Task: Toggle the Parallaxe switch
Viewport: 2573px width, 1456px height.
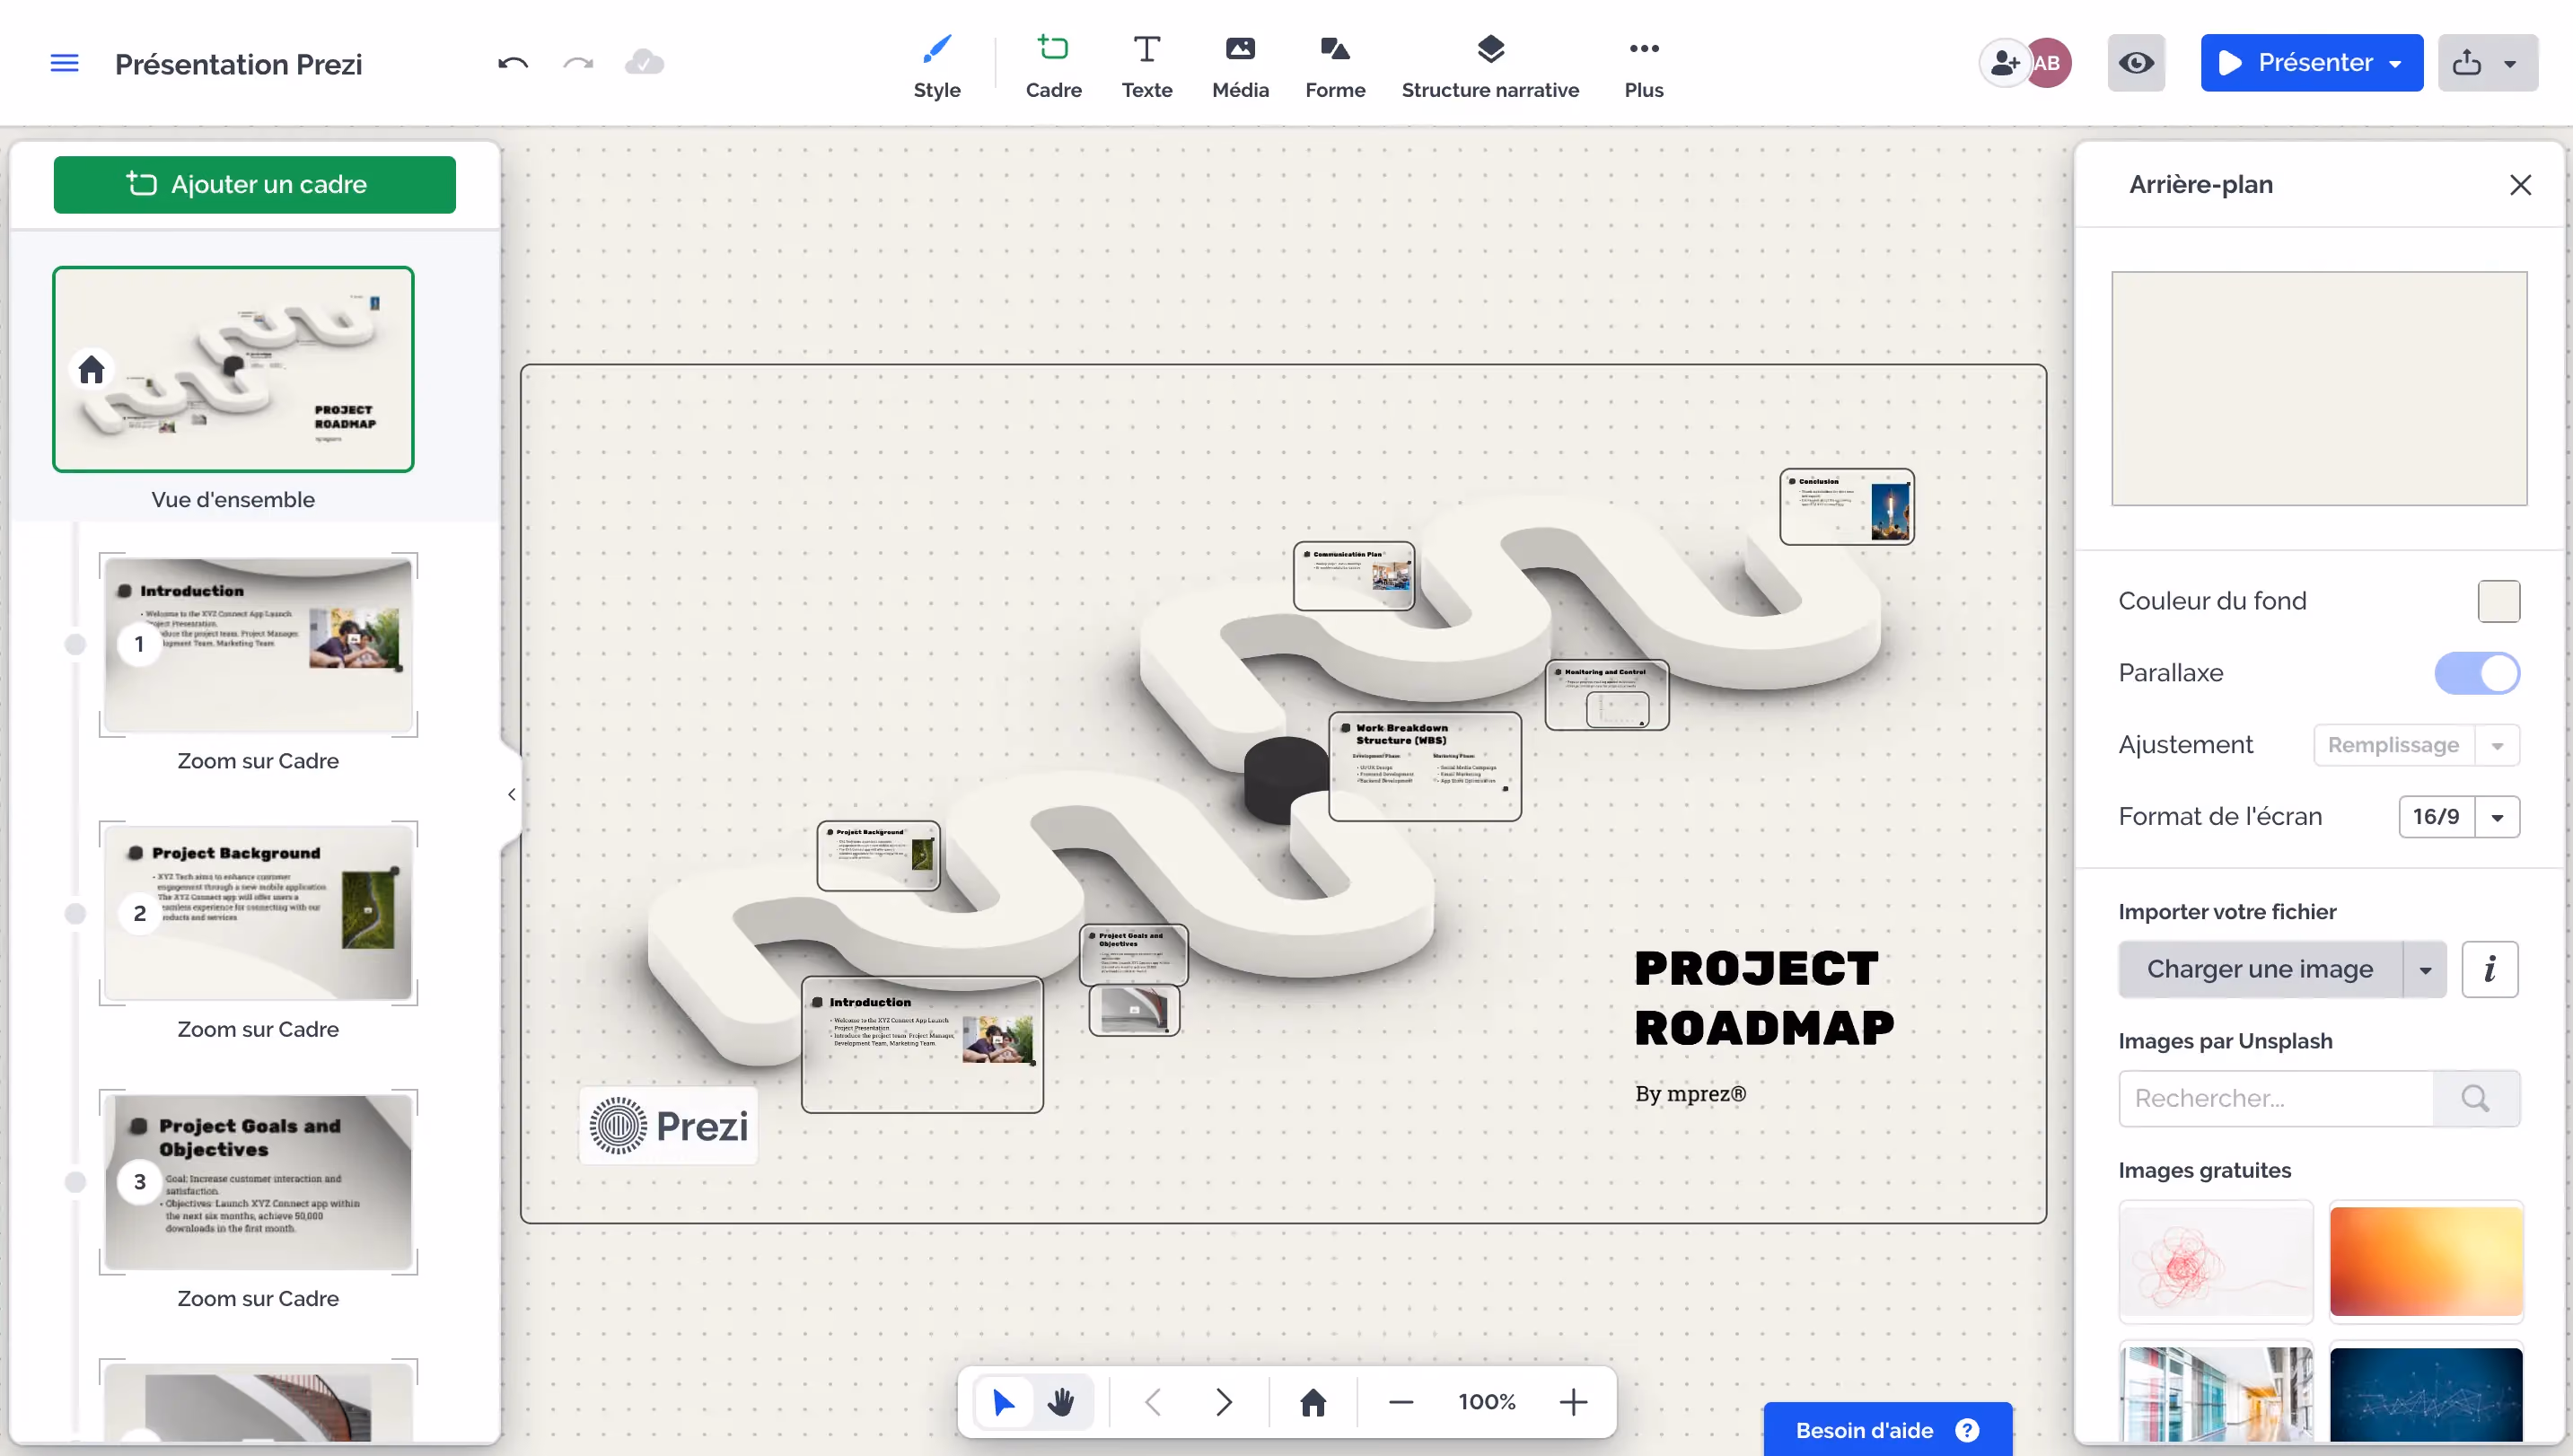Action: coord(2477,673)
